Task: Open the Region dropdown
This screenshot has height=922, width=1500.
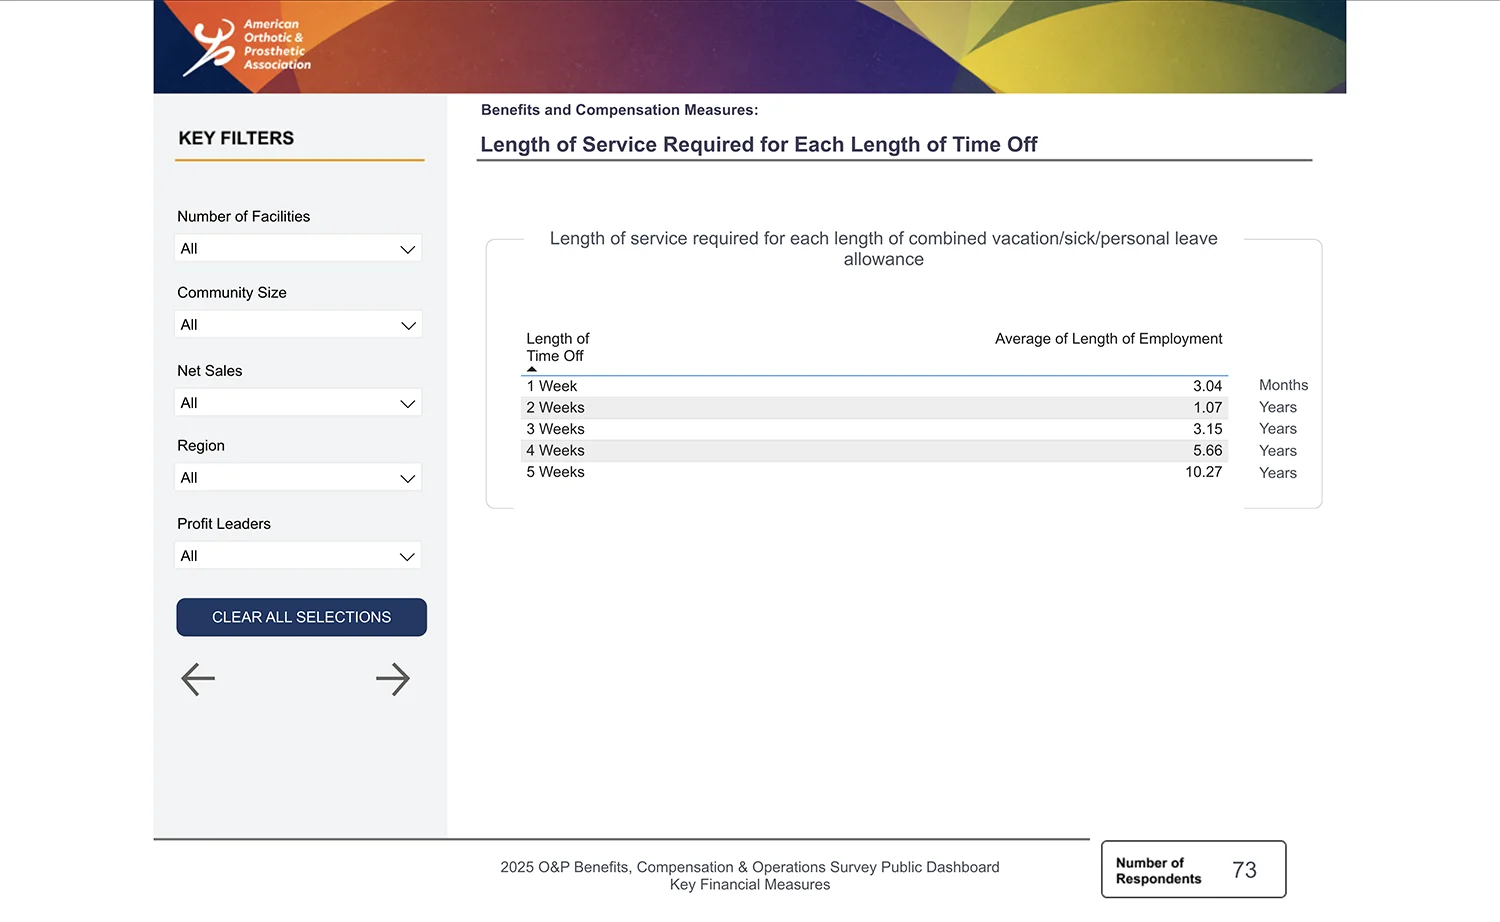Action: (298, 477)
